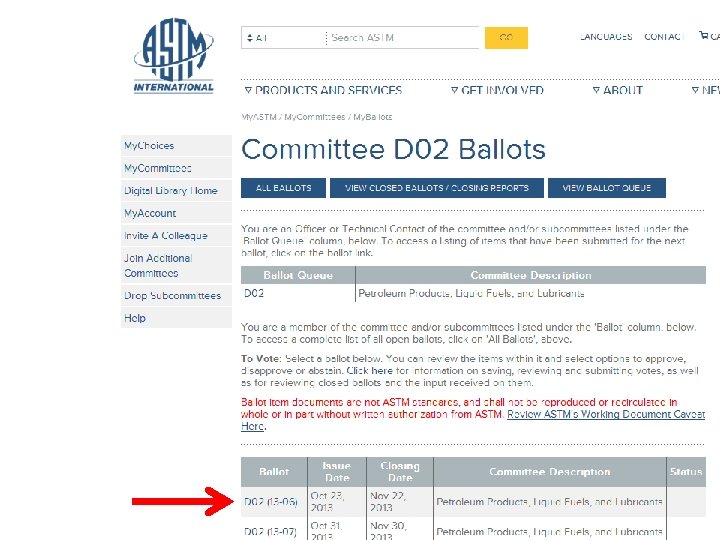Open Digital Library Home in sidebar
720x540 pixels.
(170, 191)
